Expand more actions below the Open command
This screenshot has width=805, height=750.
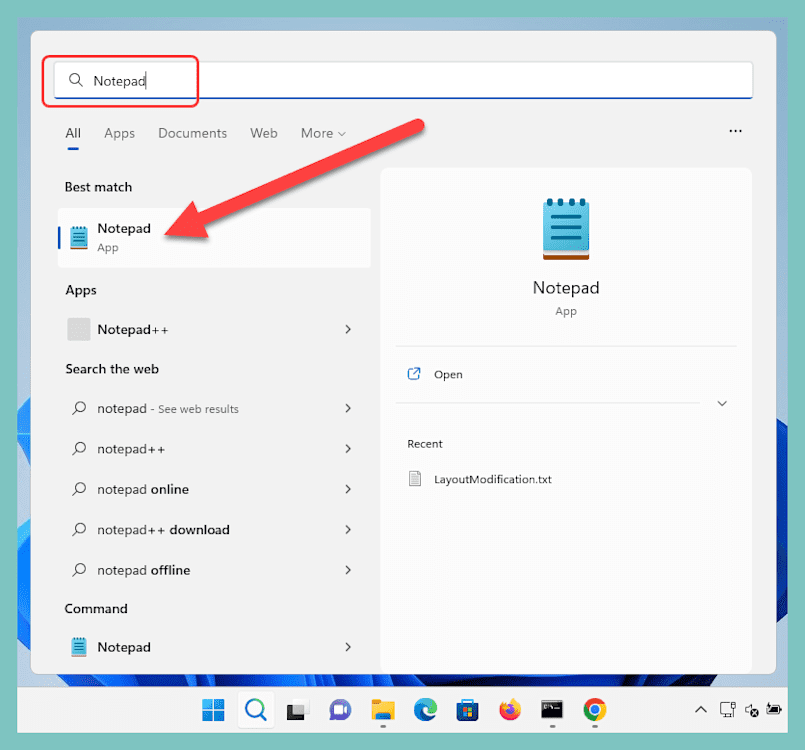[x=720, y=403]
